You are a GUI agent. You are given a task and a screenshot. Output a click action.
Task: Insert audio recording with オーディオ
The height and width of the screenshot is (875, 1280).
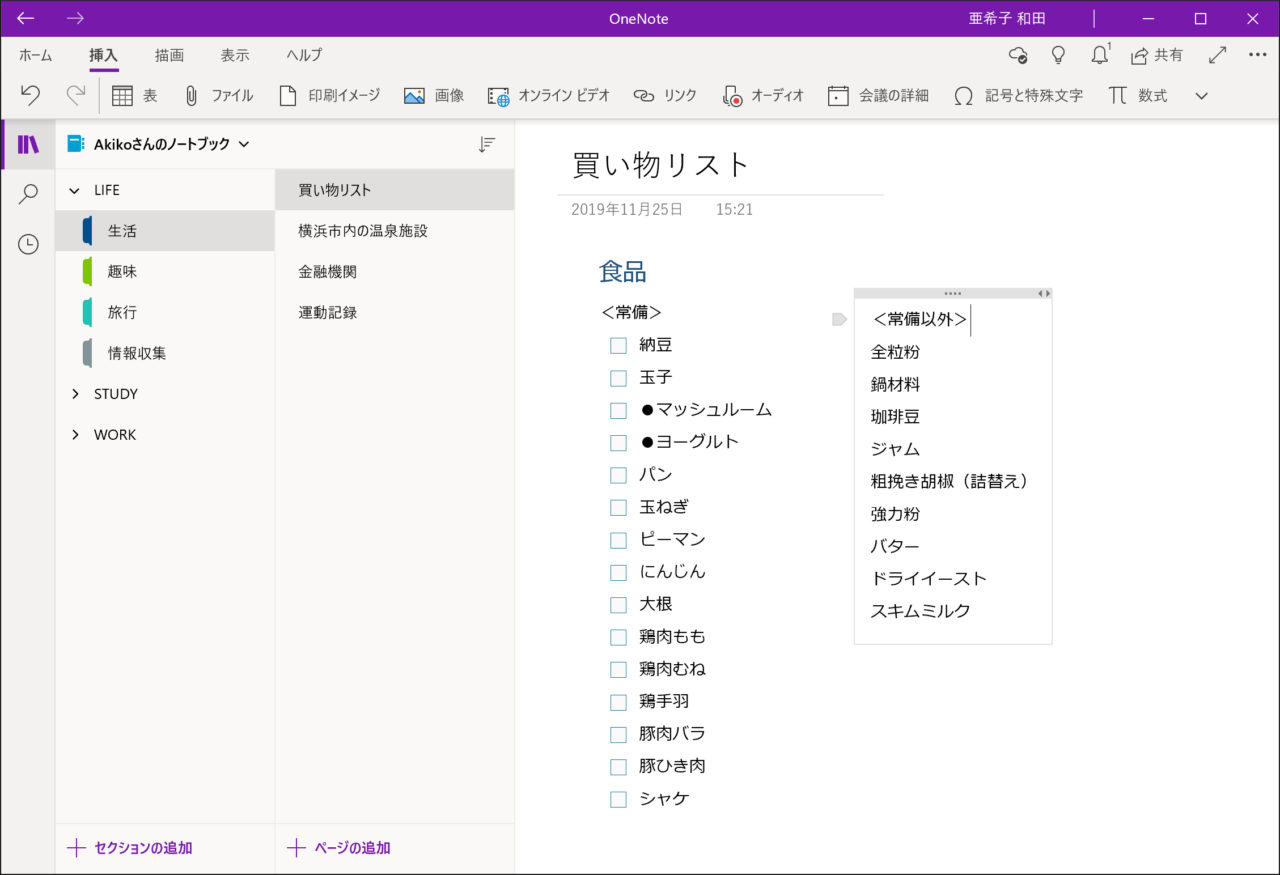tap(762, 96)
